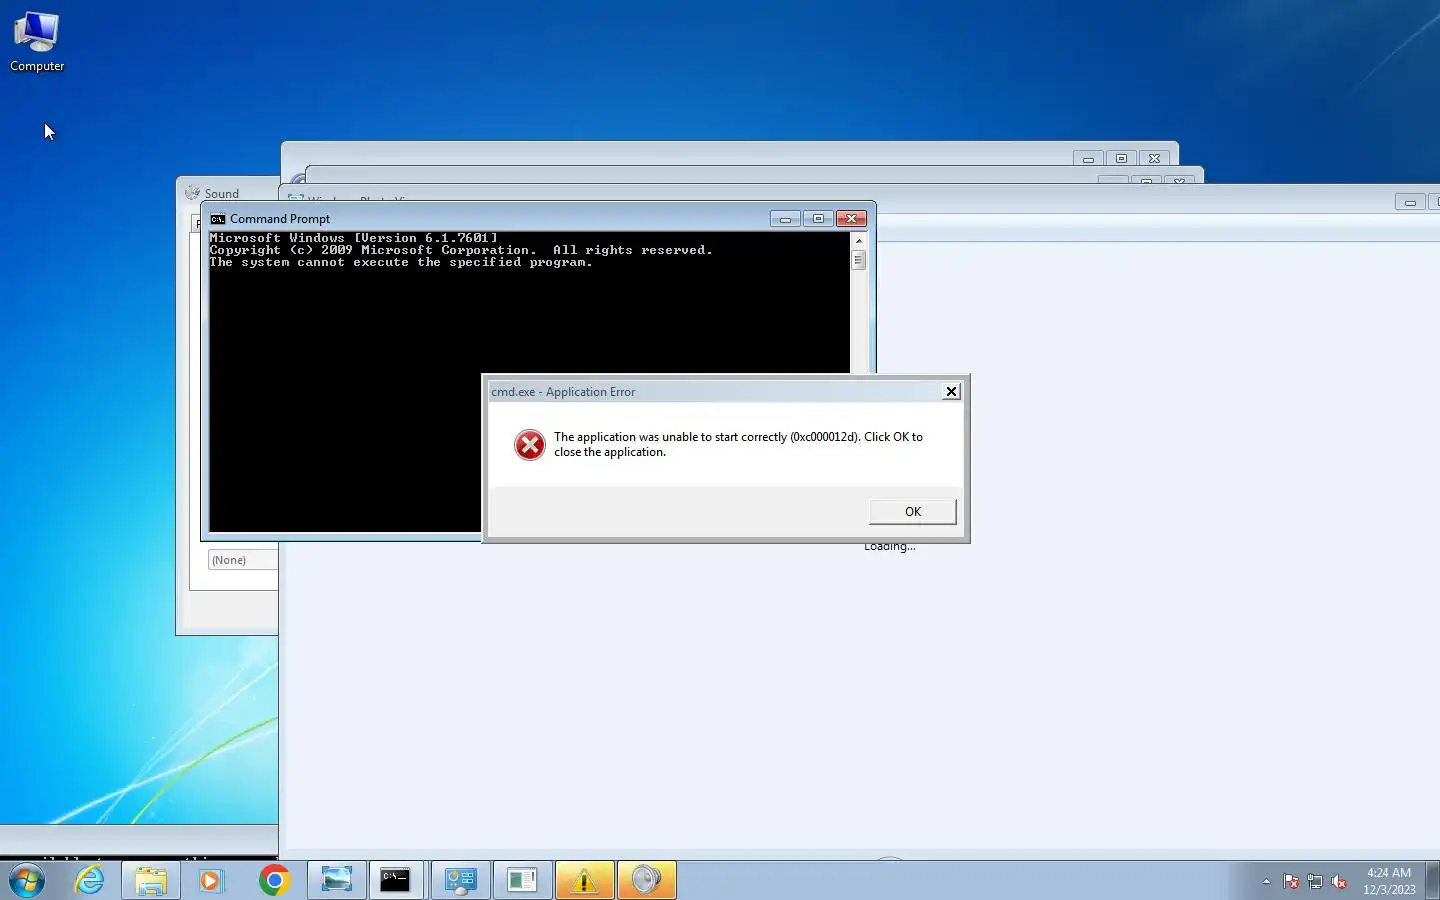Viewport: 1440px width, 900px height.
Task: Switch to the green book taskbar window
Action: [x=523, y=880]
